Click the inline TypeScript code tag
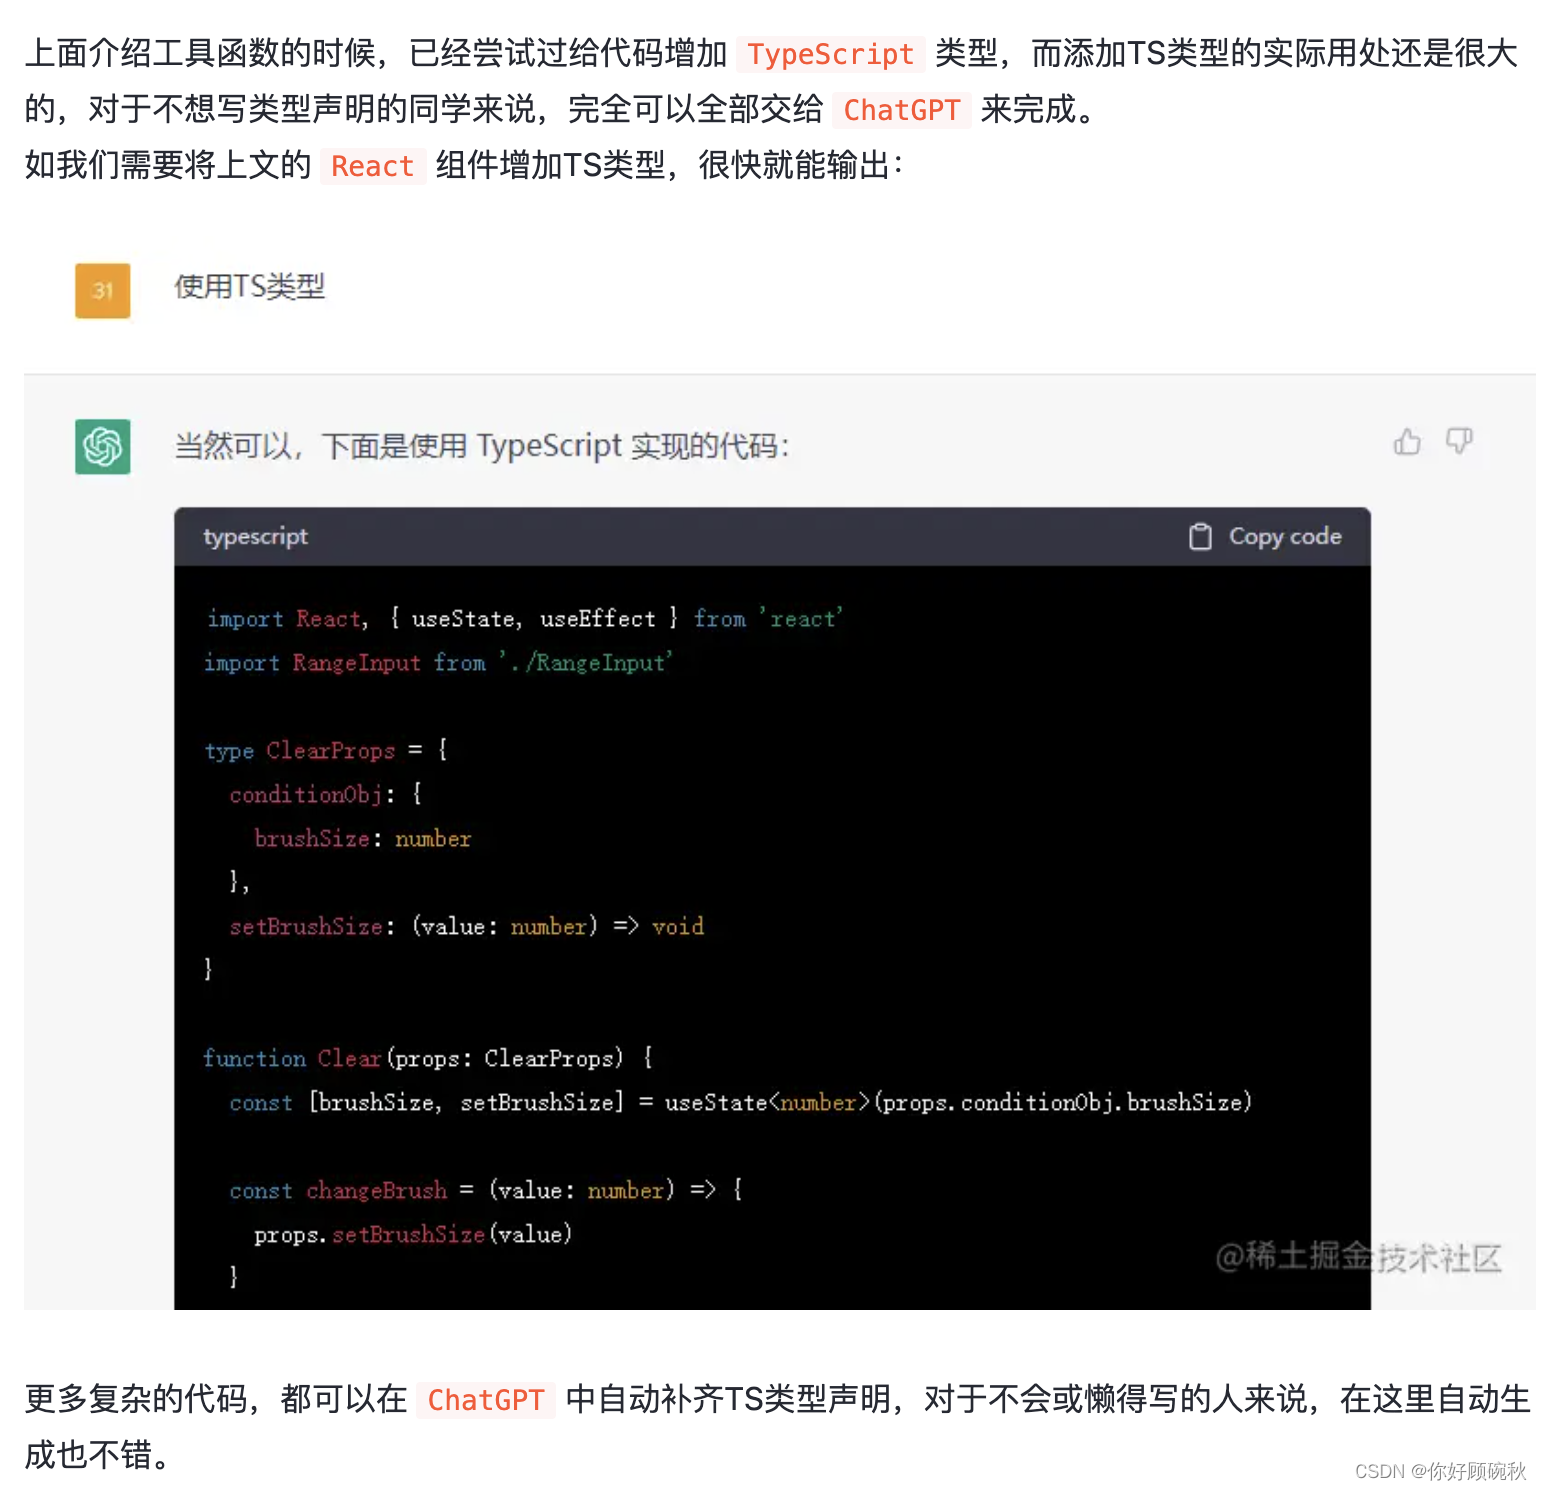1542x1490 pixels. click(x=830, y=54)
